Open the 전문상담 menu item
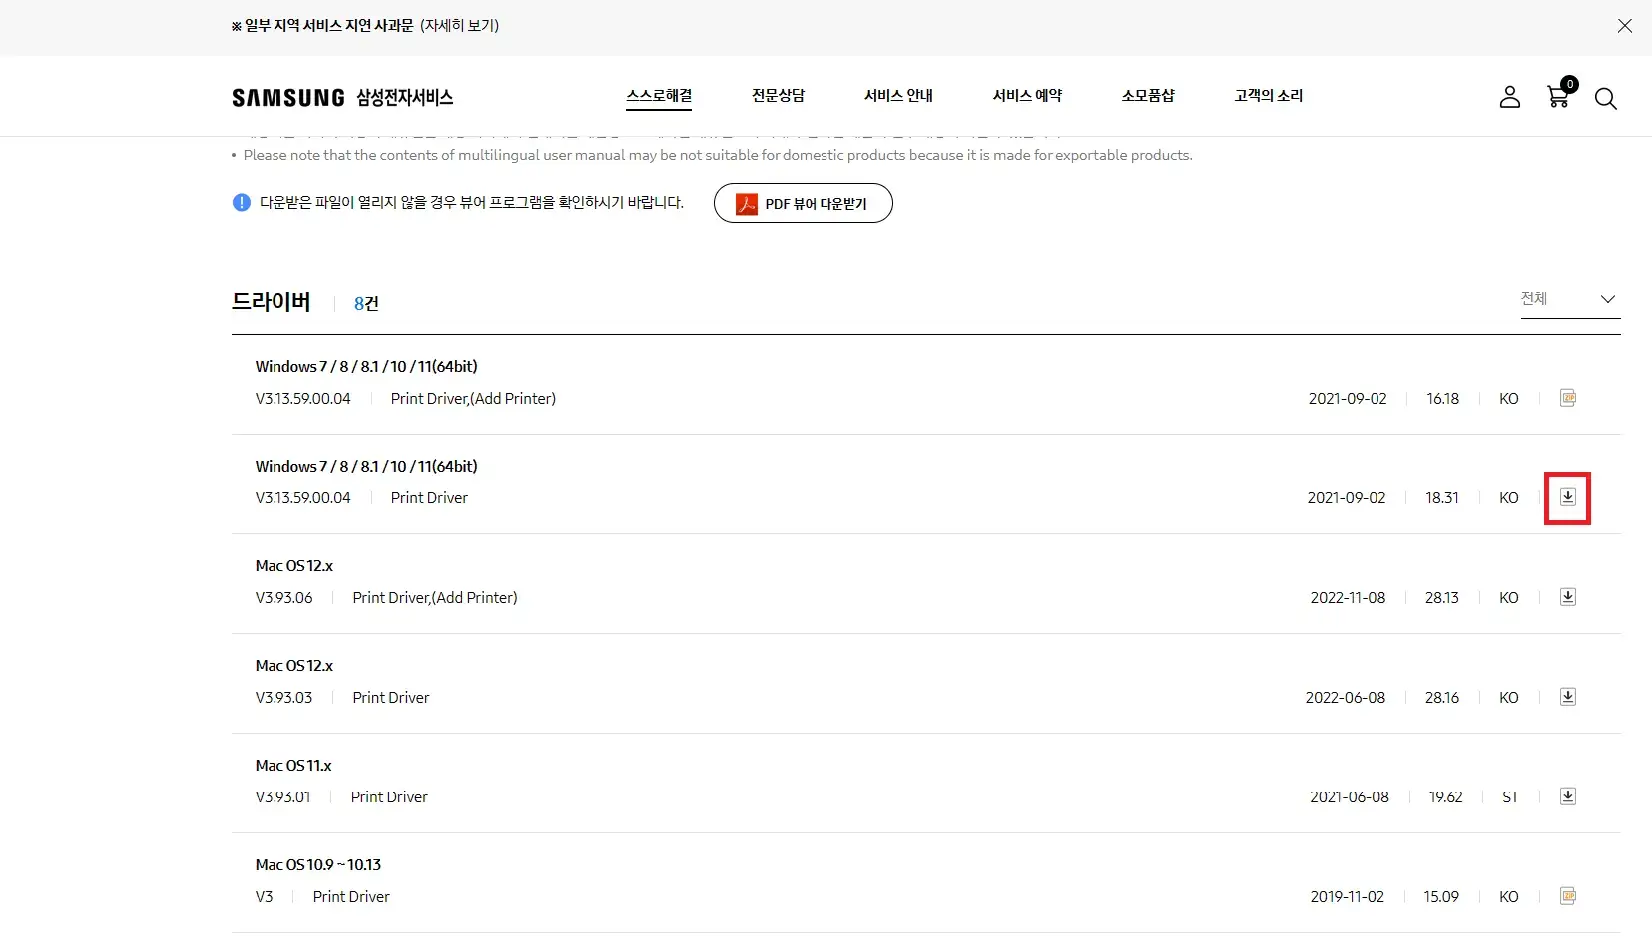This screenshot has height=951, width=1652. (x=778, y=95)
